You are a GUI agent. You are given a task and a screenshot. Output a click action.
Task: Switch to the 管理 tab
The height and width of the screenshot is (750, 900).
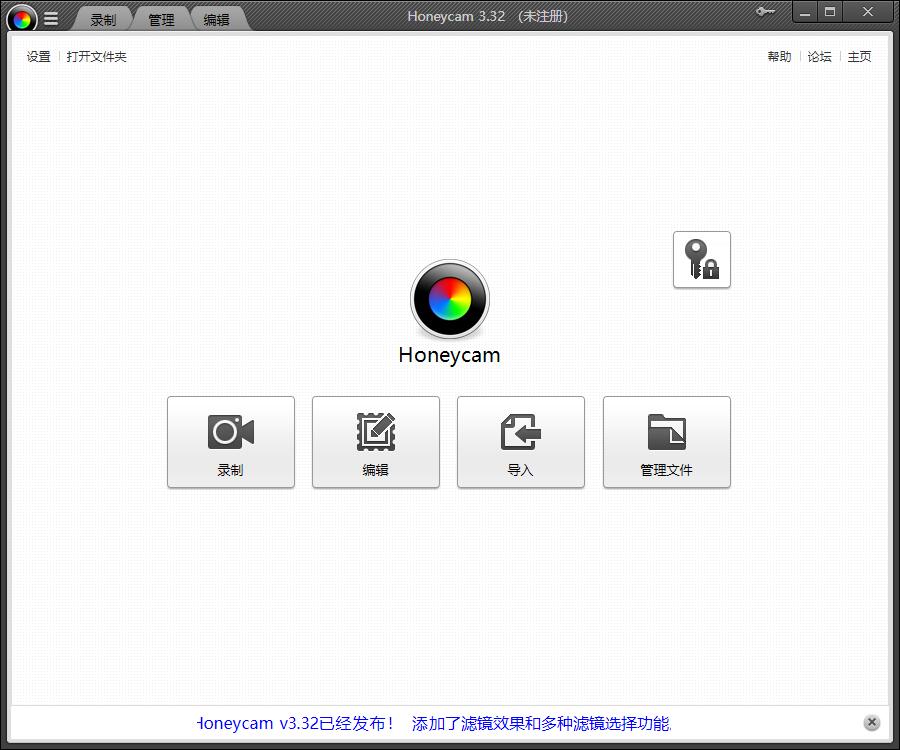point(161,20)
